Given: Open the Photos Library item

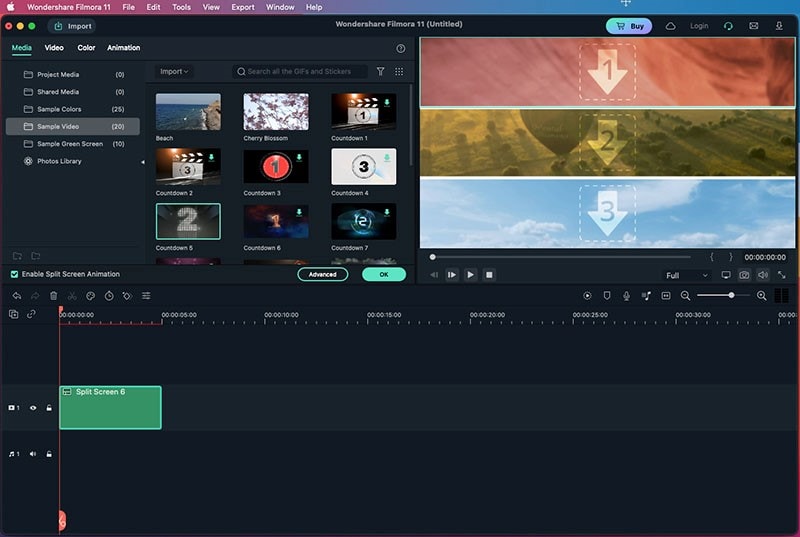Looking at the screenshot, I should (72, 161).
